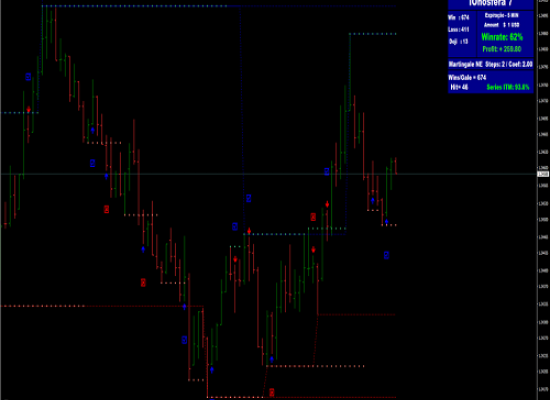This screenshot has height=400, width=550.
Task: Click the leftmost red down signal arrow
Action: [x=28, y=110]
